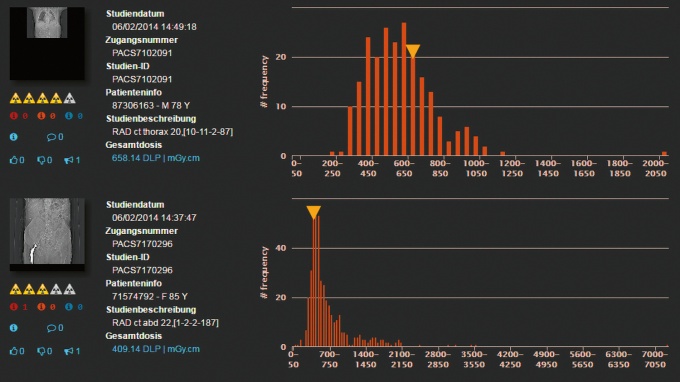
Task: Open thorax CT scout thumbnail image
Action: [47, 43]
